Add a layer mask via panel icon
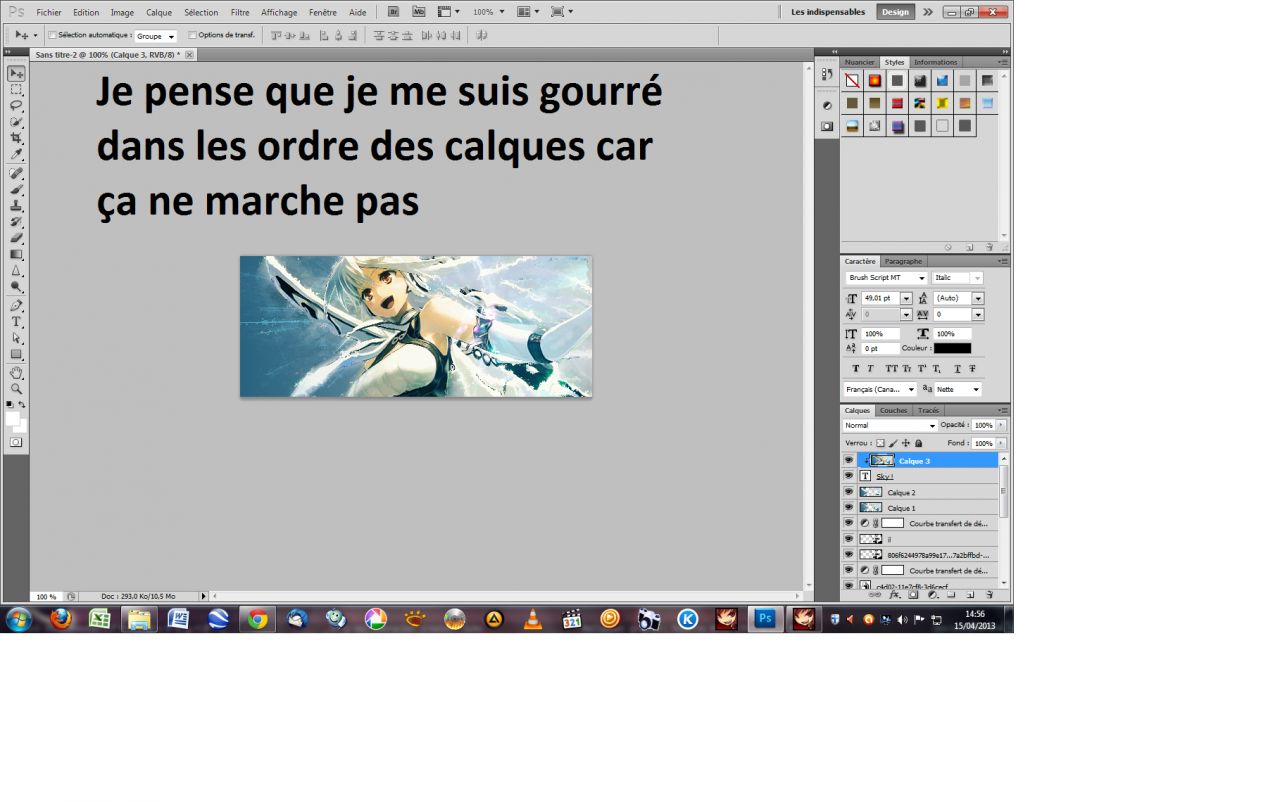 (913, 595)
